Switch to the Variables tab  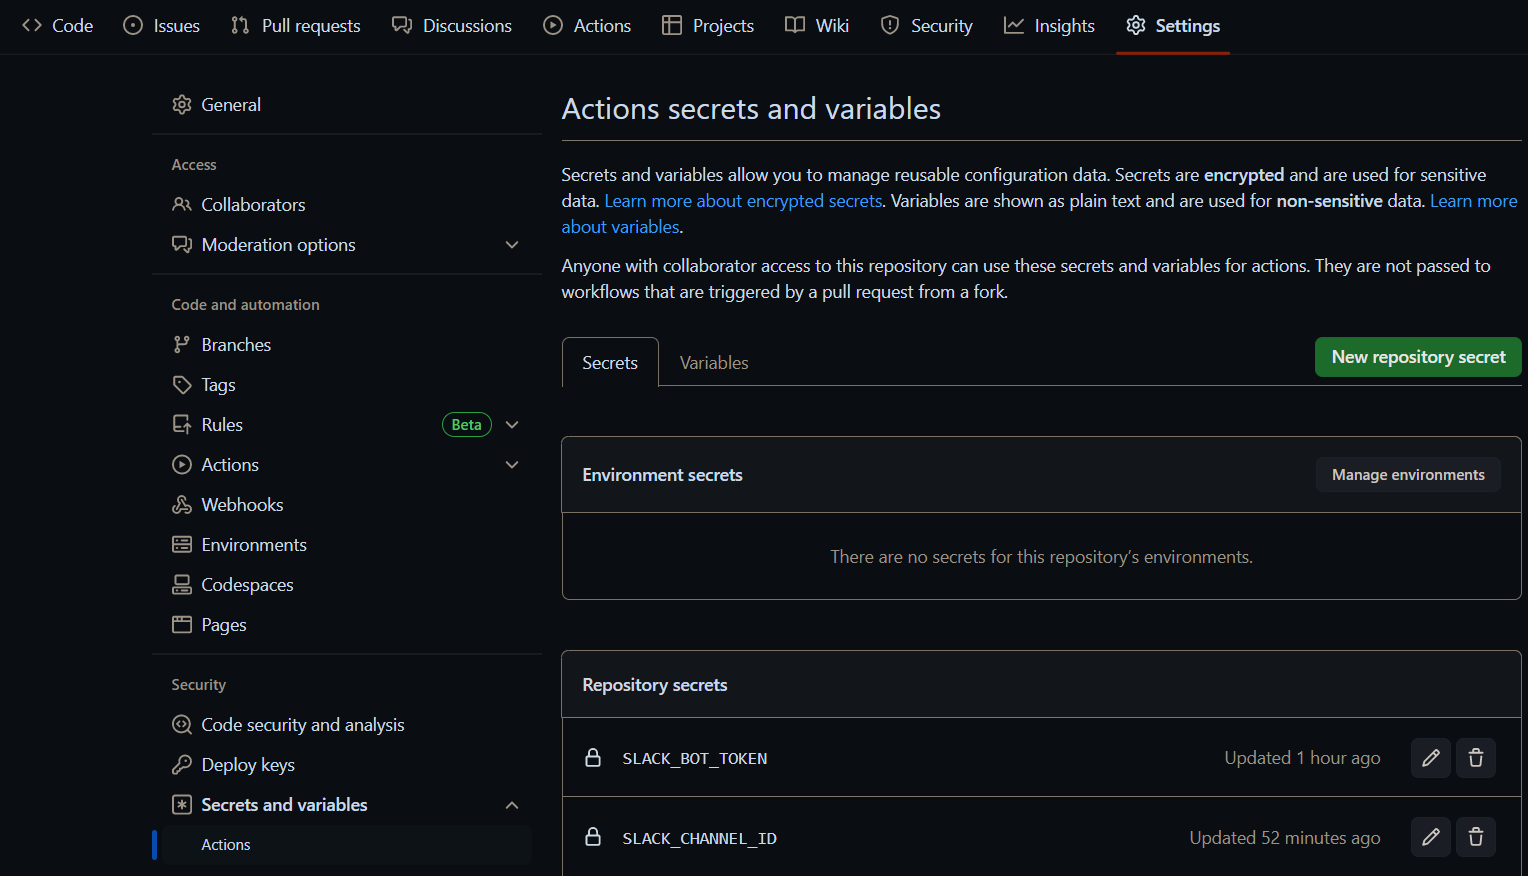click(x=714, y=363)
